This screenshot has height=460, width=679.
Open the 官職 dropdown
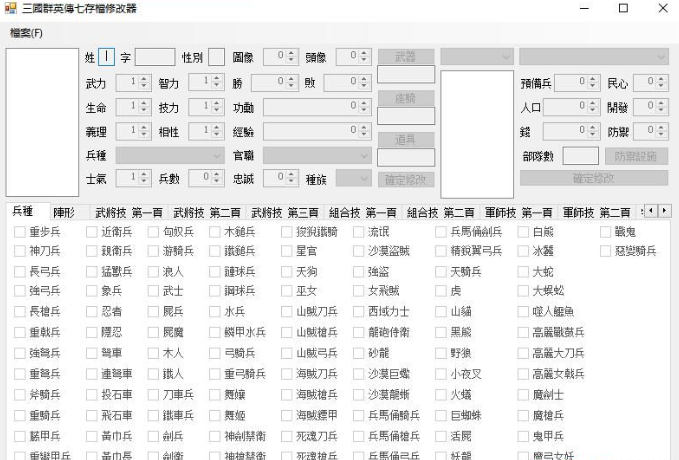pyautogui.click(x=317, y=155)
